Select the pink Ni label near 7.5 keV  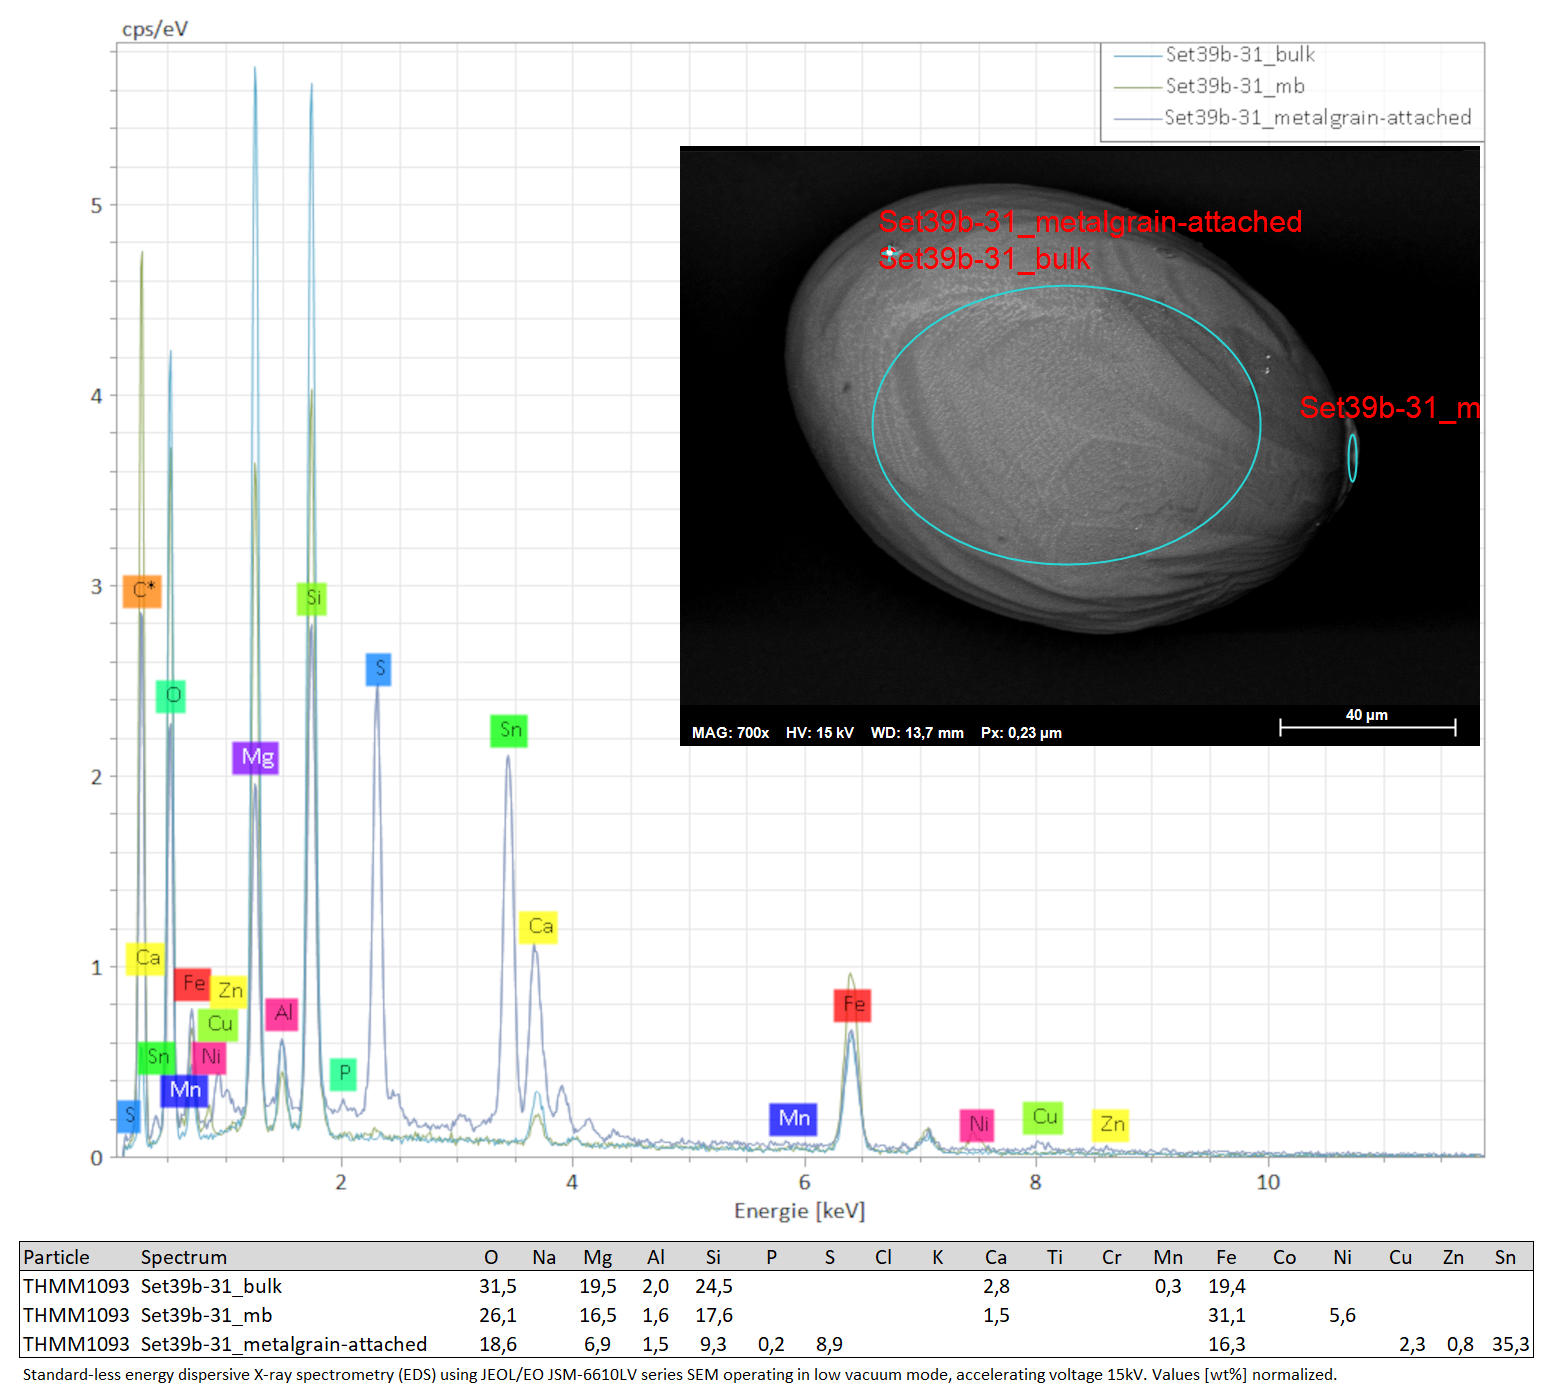pos(977,1125)
